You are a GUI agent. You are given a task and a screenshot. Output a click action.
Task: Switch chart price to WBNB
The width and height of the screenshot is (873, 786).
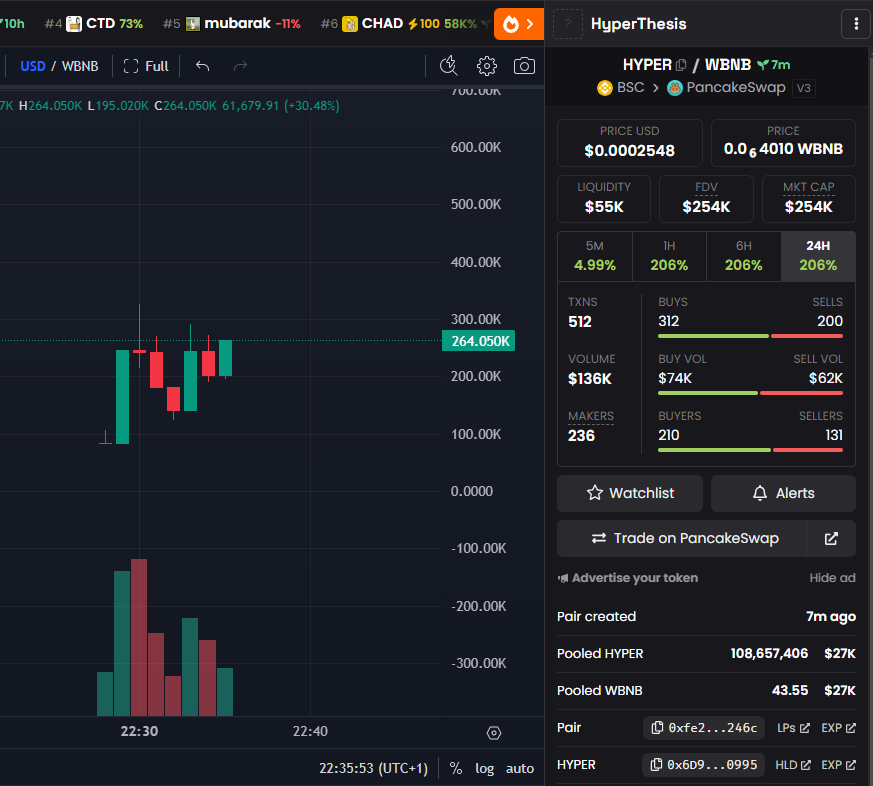(x=80, y=66)
